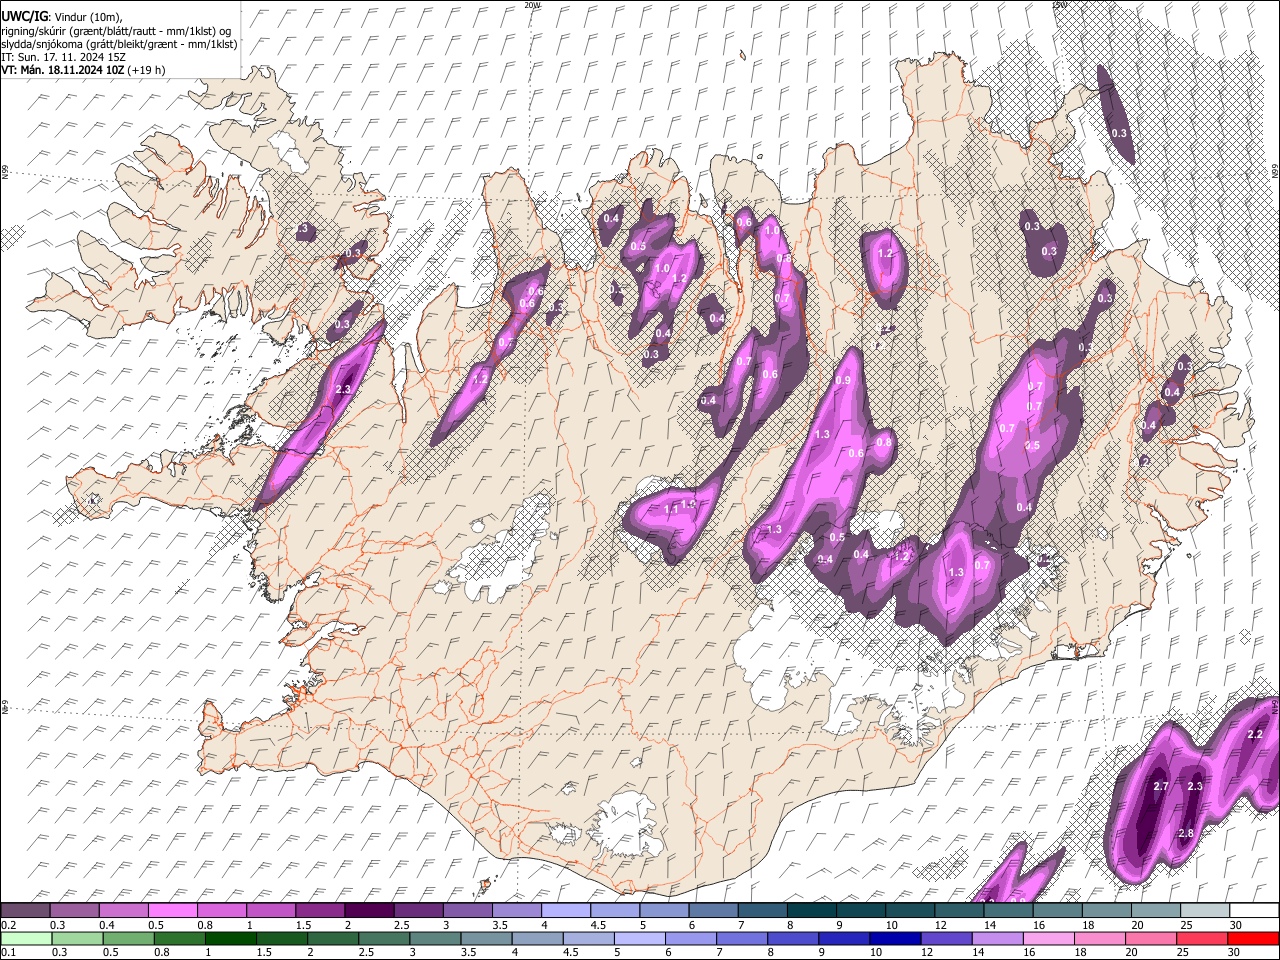The image size is (1280, 960).
Task: Click the 0.9 precipitation value on the map
Action: pyautogui.click(x=843, y=380)
